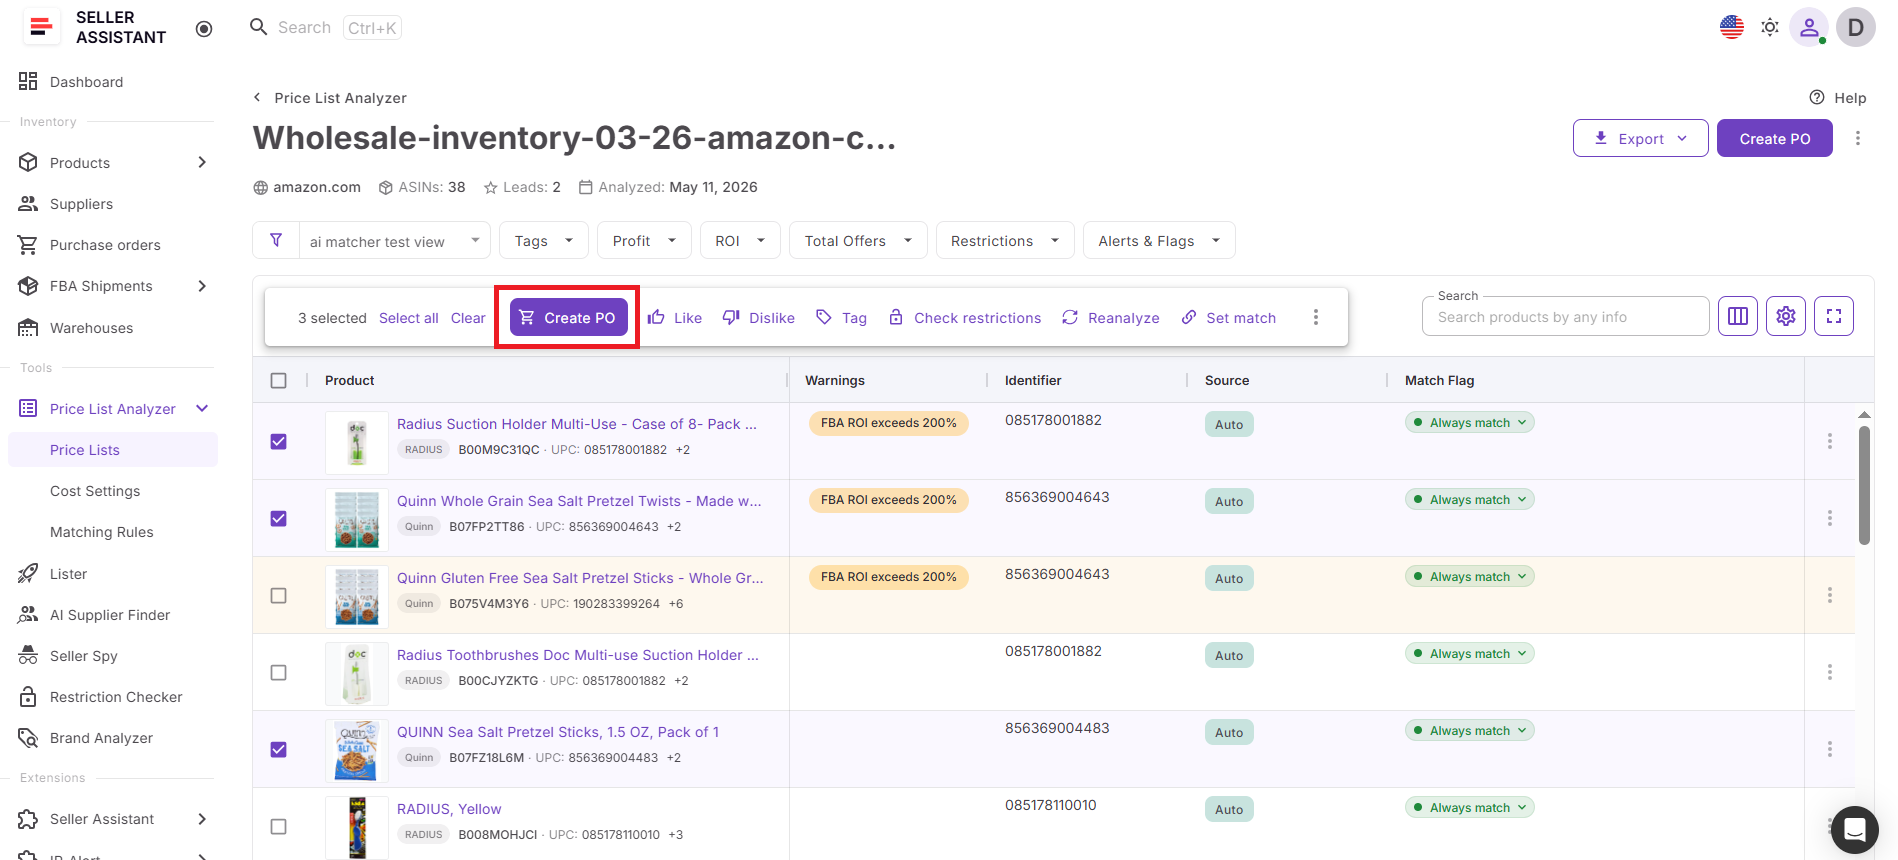Check RADIUS, Yellow row checkbox
Image resolution: width=1898 pixels, height=860 pixels.
(279, 826)
